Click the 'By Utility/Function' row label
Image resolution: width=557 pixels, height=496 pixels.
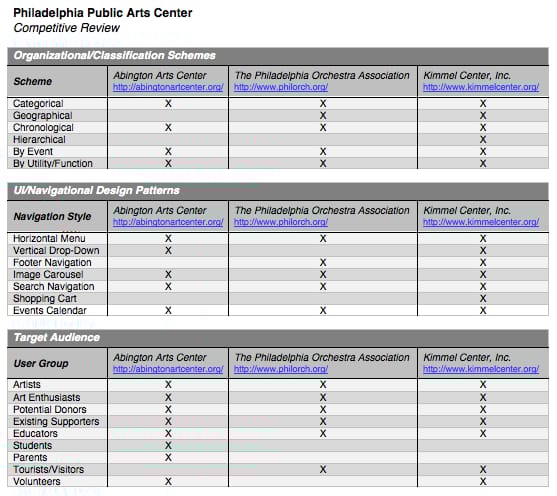pyautogui.click(x=53, y=163)
